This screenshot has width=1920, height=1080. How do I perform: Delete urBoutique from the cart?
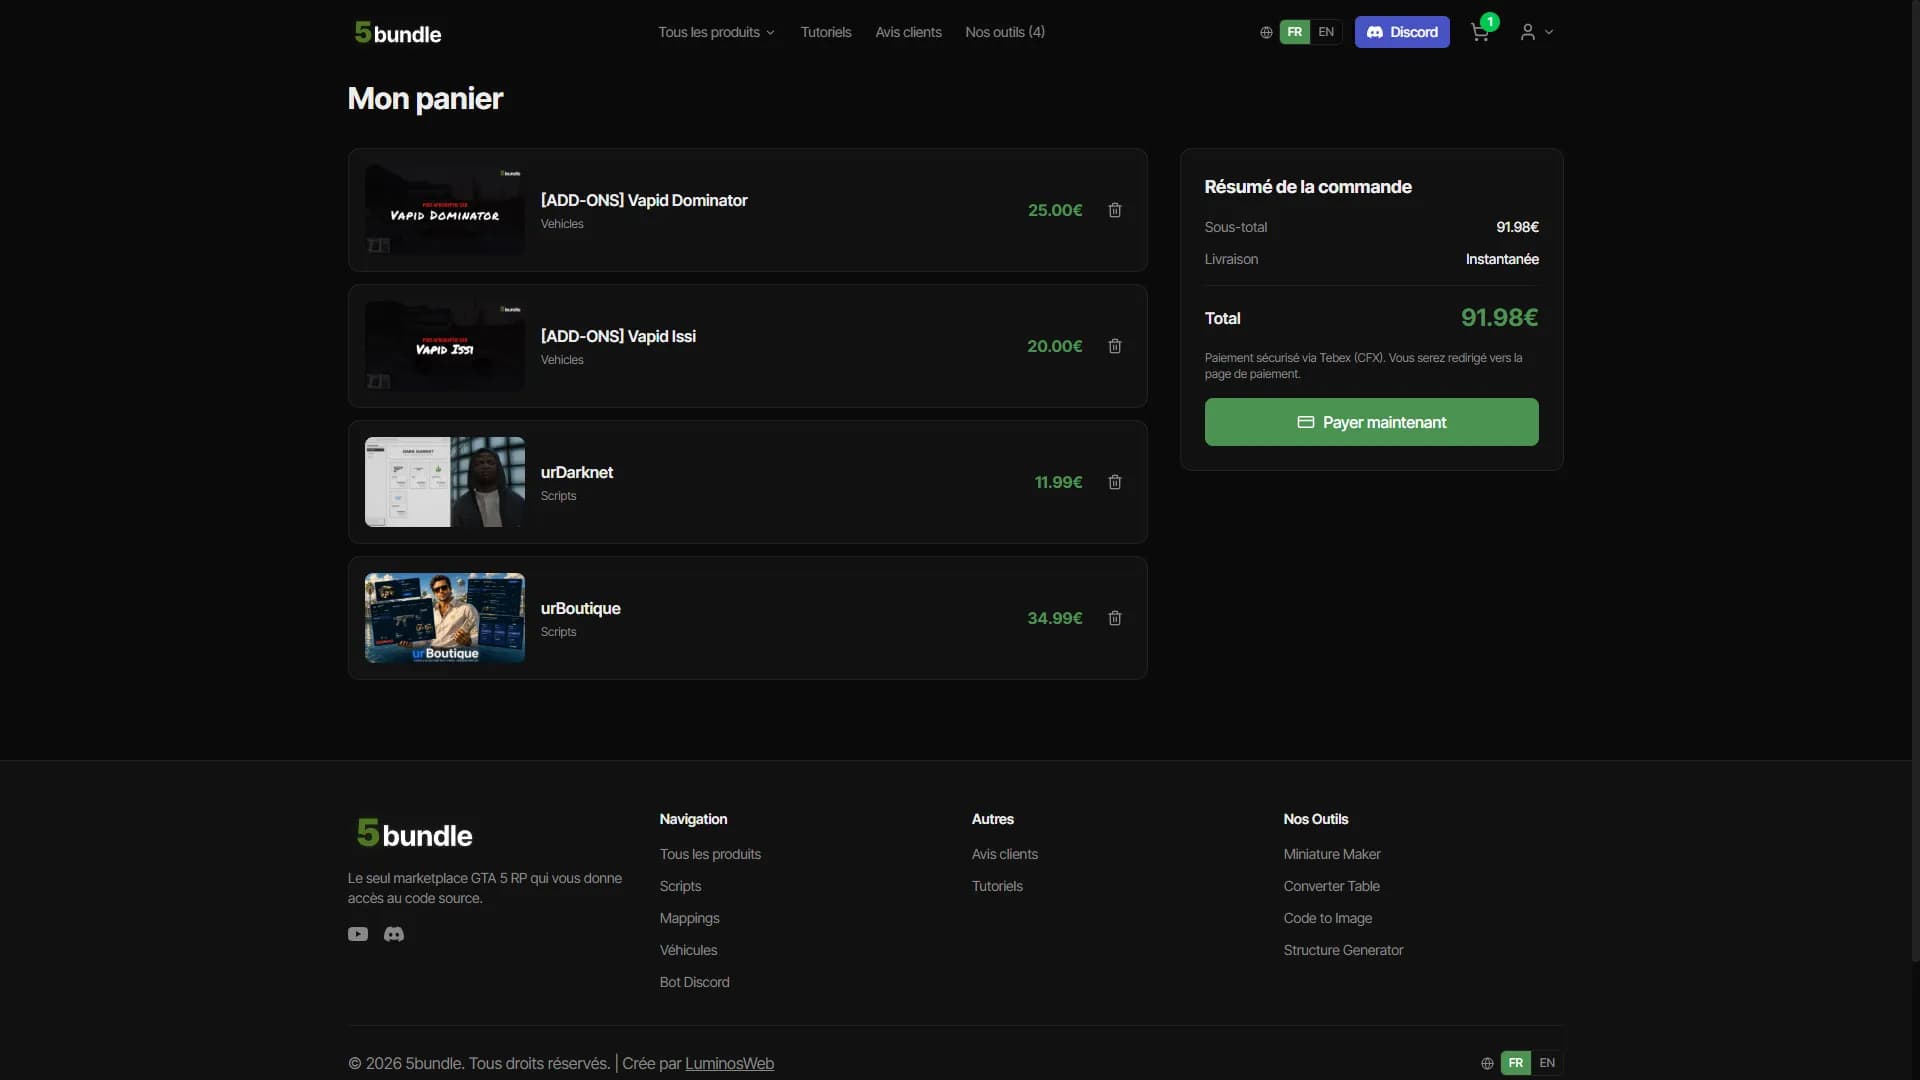(x=1115, y=618)
